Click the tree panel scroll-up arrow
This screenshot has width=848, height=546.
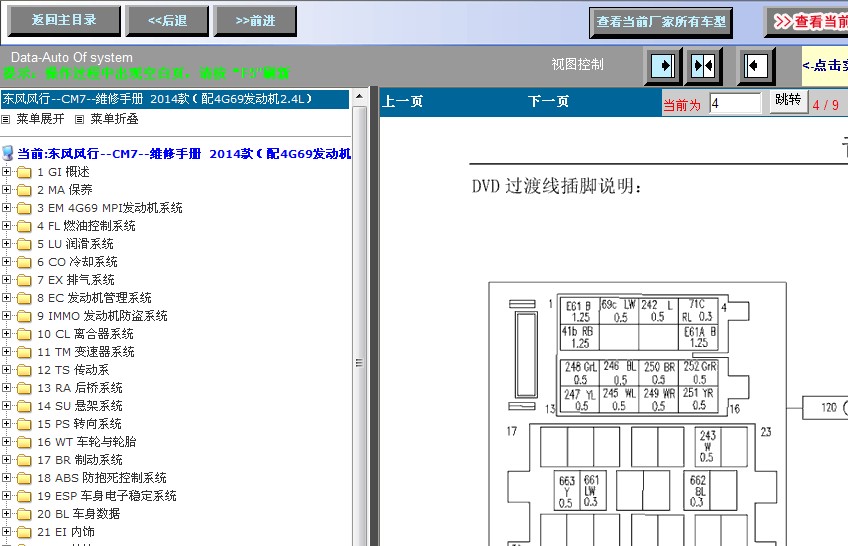point(359,96)
